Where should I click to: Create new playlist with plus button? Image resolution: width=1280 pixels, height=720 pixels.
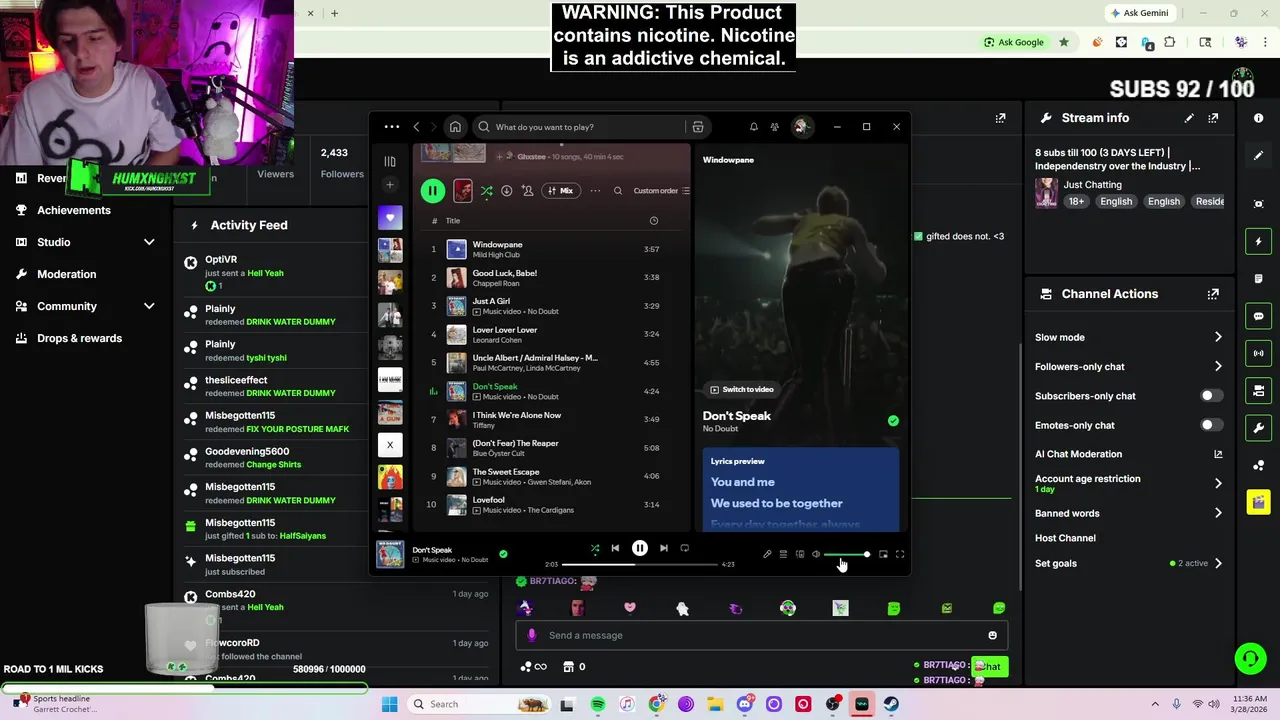(x=390, y=185)
